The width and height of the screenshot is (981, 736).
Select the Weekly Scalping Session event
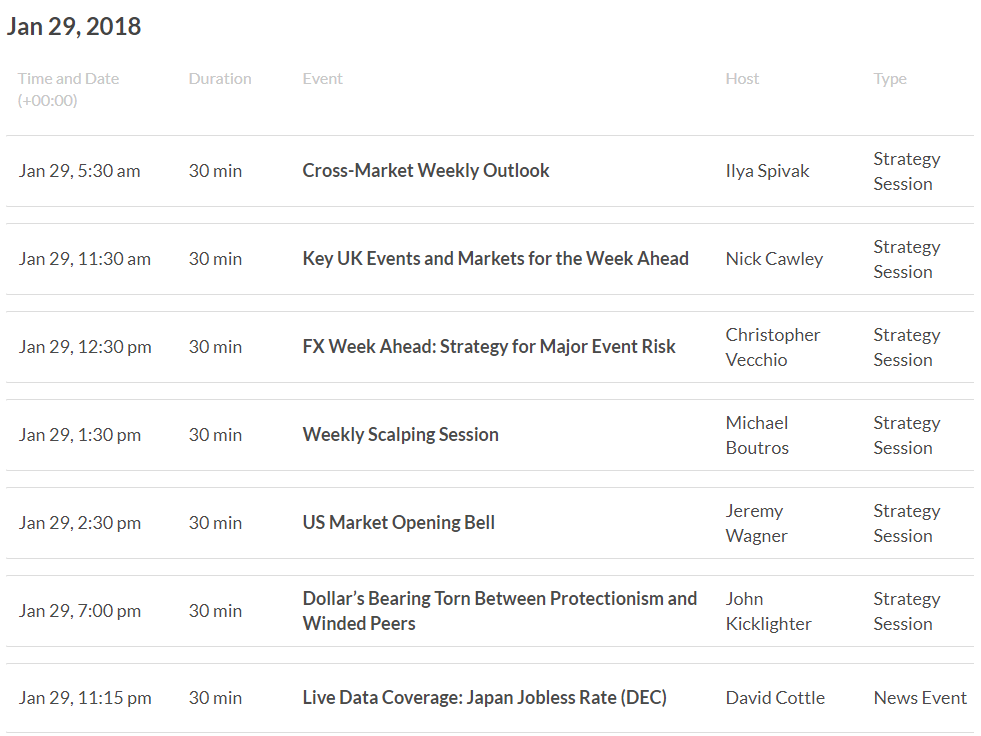400,434
